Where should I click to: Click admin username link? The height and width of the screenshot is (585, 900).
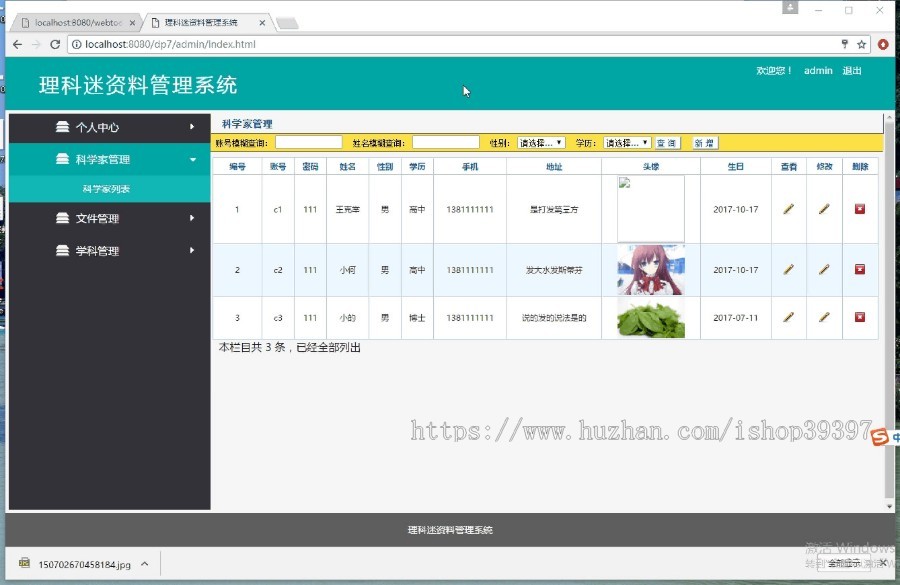(818, 71)
